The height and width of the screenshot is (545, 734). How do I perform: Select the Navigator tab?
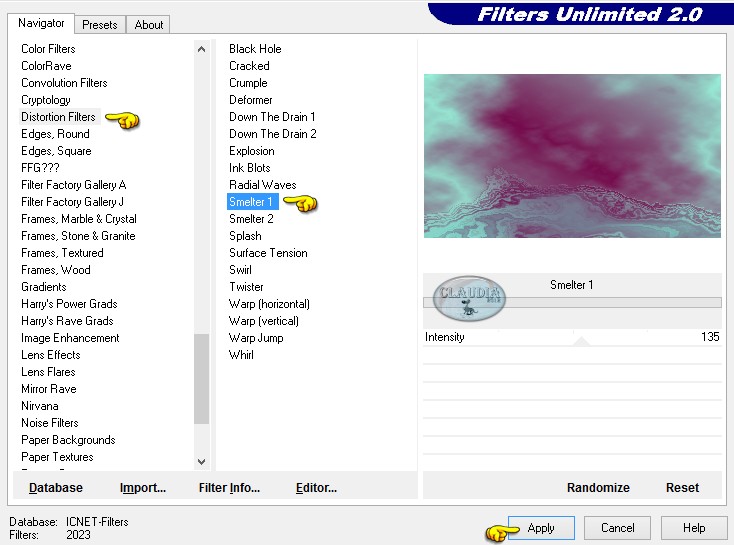pos(41,23)
